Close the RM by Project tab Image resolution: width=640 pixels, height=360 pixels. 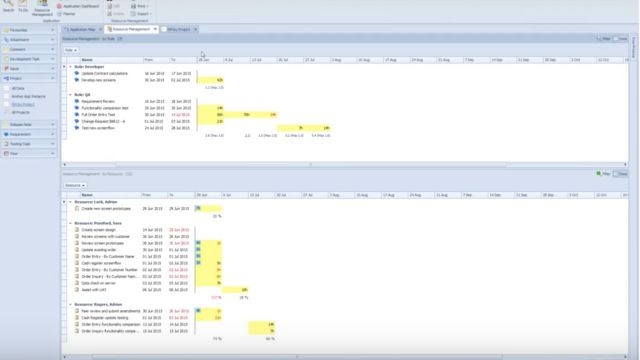tap(196, 29)
